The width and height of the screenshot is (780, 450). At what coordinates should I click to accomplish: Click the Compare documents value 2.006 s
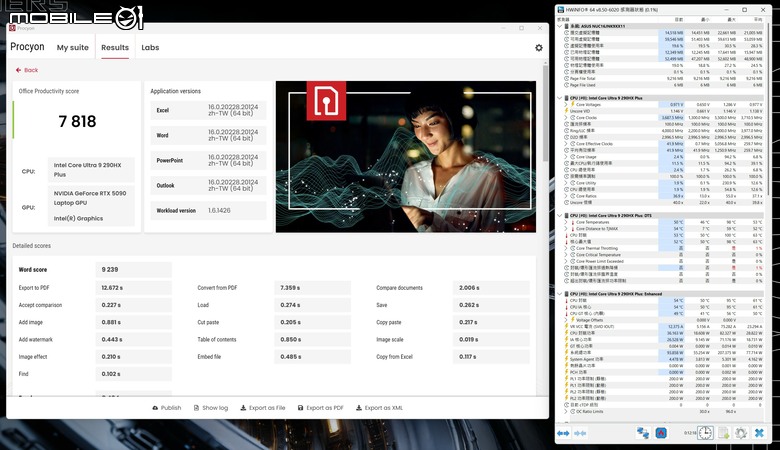(491, 287)
